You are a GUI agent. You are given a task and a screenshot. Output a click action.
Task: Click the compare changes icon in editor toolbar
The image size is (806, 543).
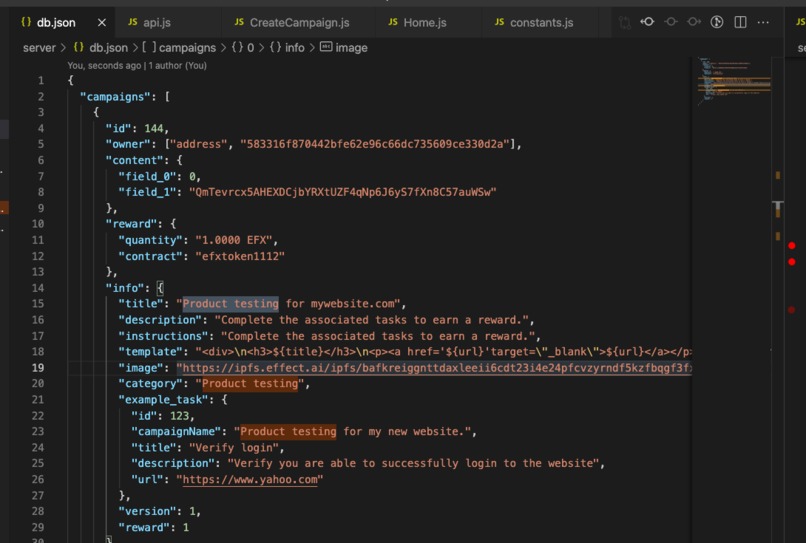pos(625,22)
